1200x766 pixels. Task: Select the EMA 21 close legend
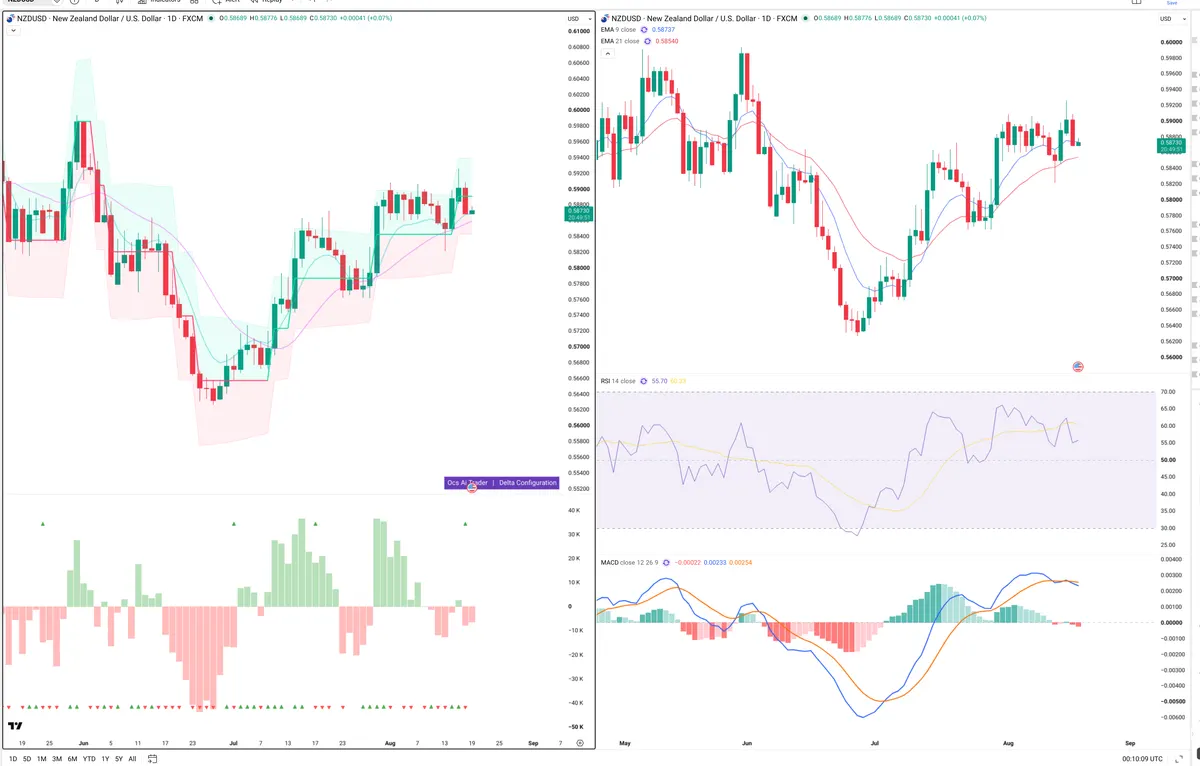pyautogui.click(x=620, y=41)
